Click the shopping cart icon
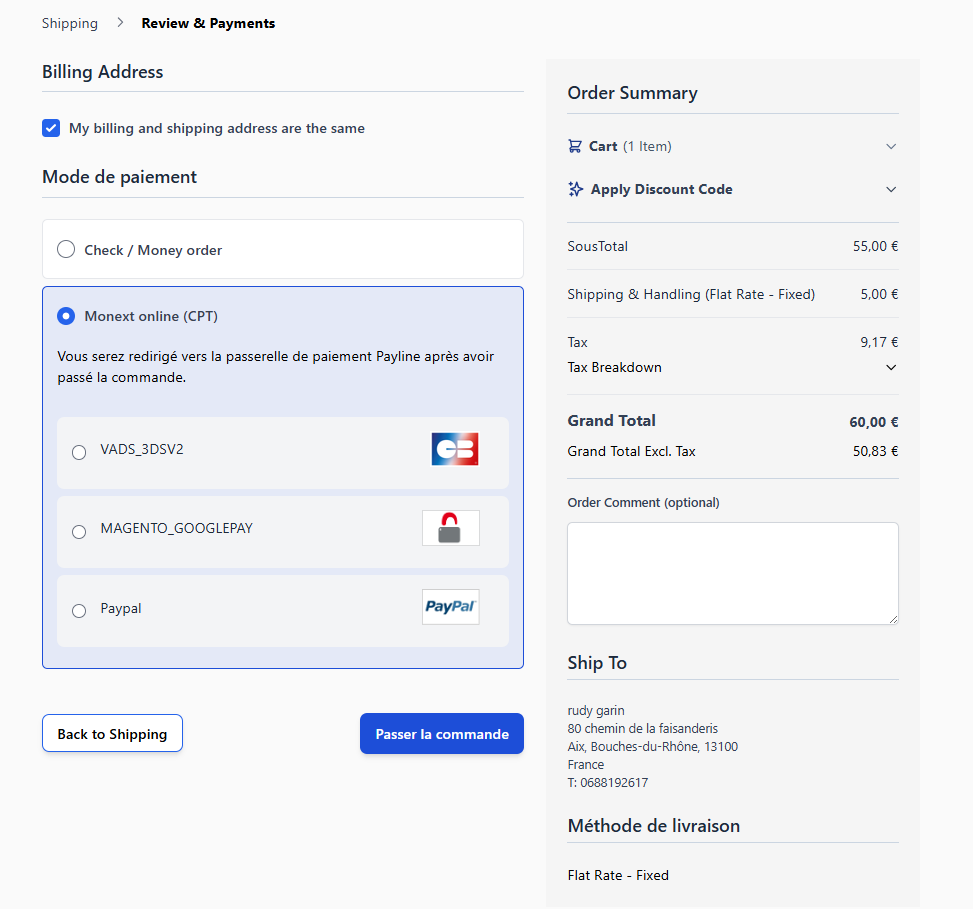This screenshot has height=909, width=973. coord(575,146)
